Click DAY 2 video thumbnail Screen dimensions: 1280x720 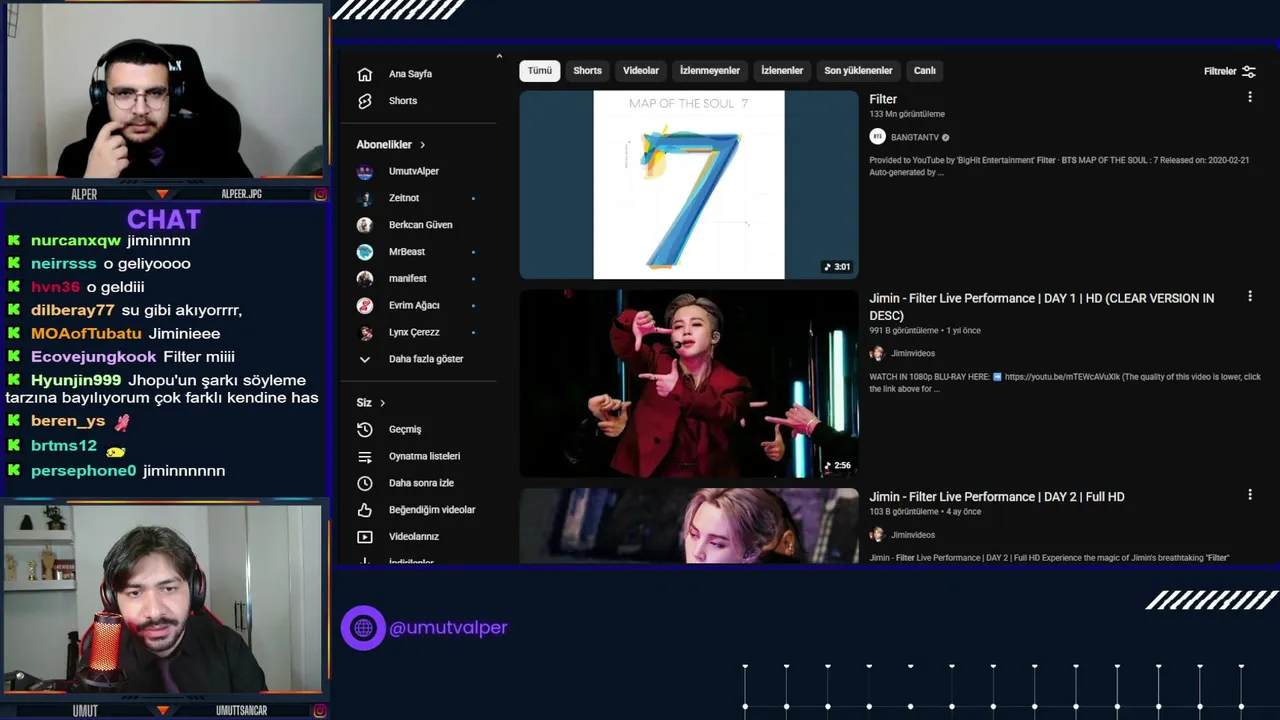(x=689, y=526)
